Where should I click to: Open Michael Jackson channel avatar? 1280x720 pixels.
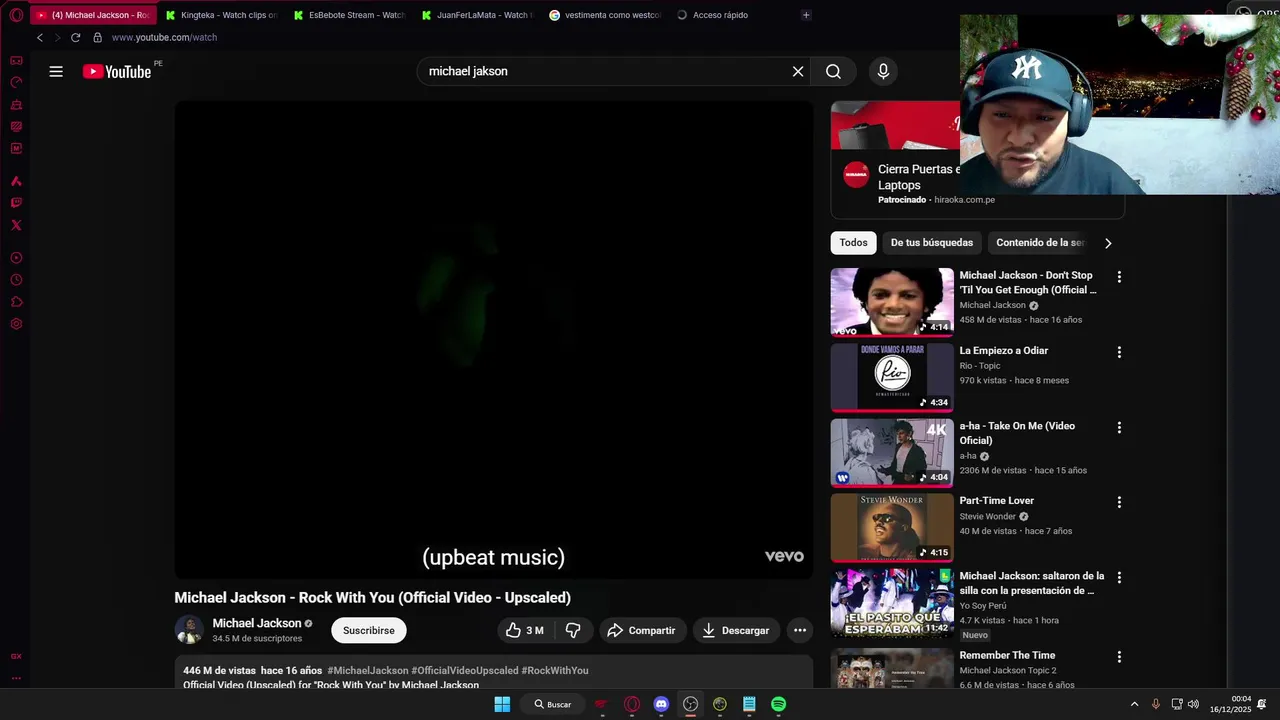coord(189,630)
